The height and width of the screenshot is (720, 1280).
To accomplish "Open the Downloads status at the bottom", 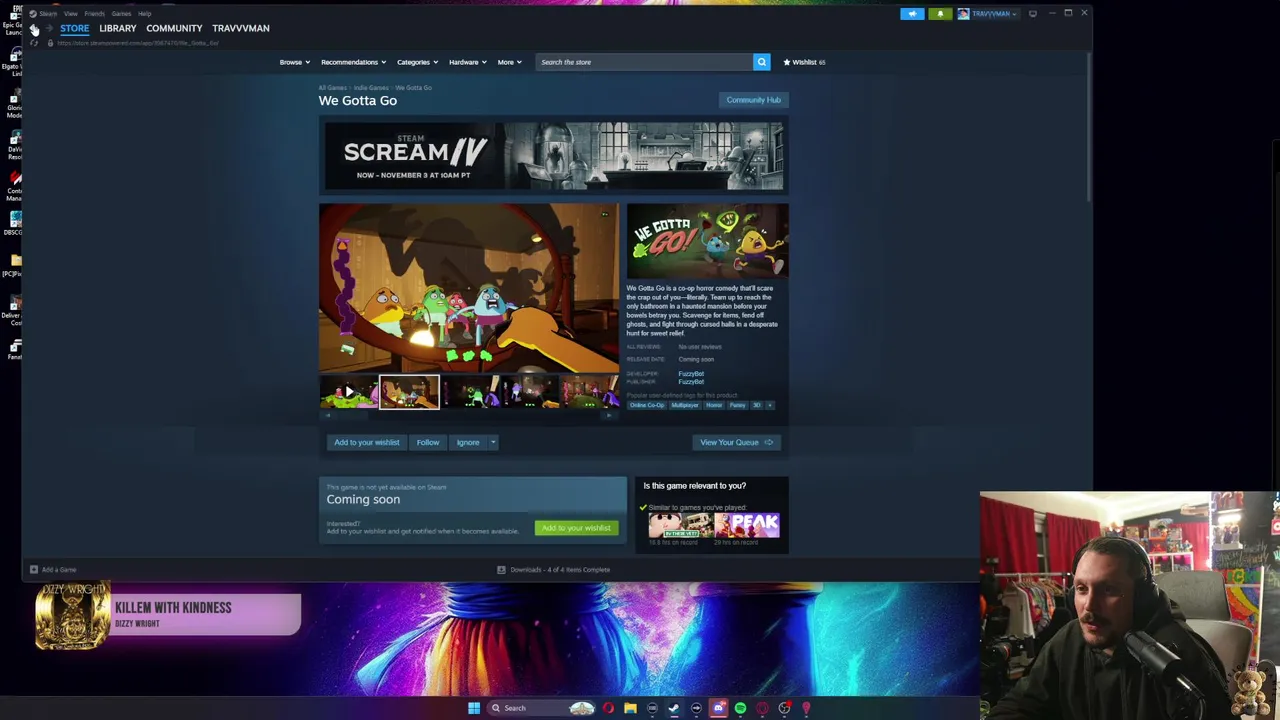I will [x=553, y=570].
